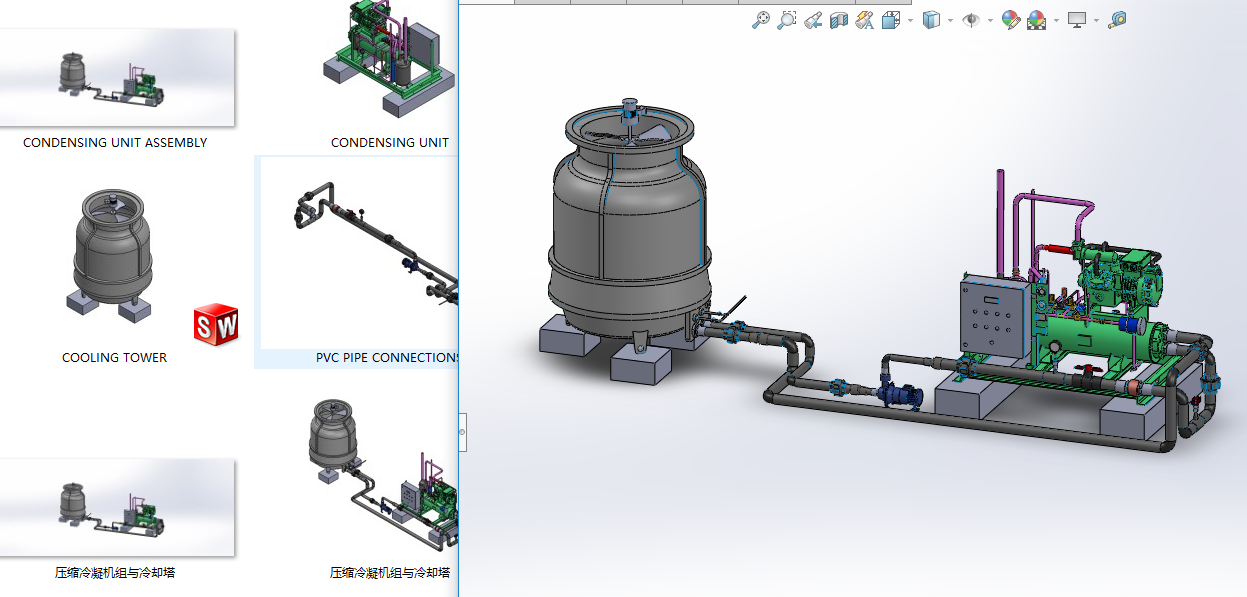Screen dimensions: 1247x597
Task: Click the panel collapse handle on viewport edge
Action: [x=462, y=432]
